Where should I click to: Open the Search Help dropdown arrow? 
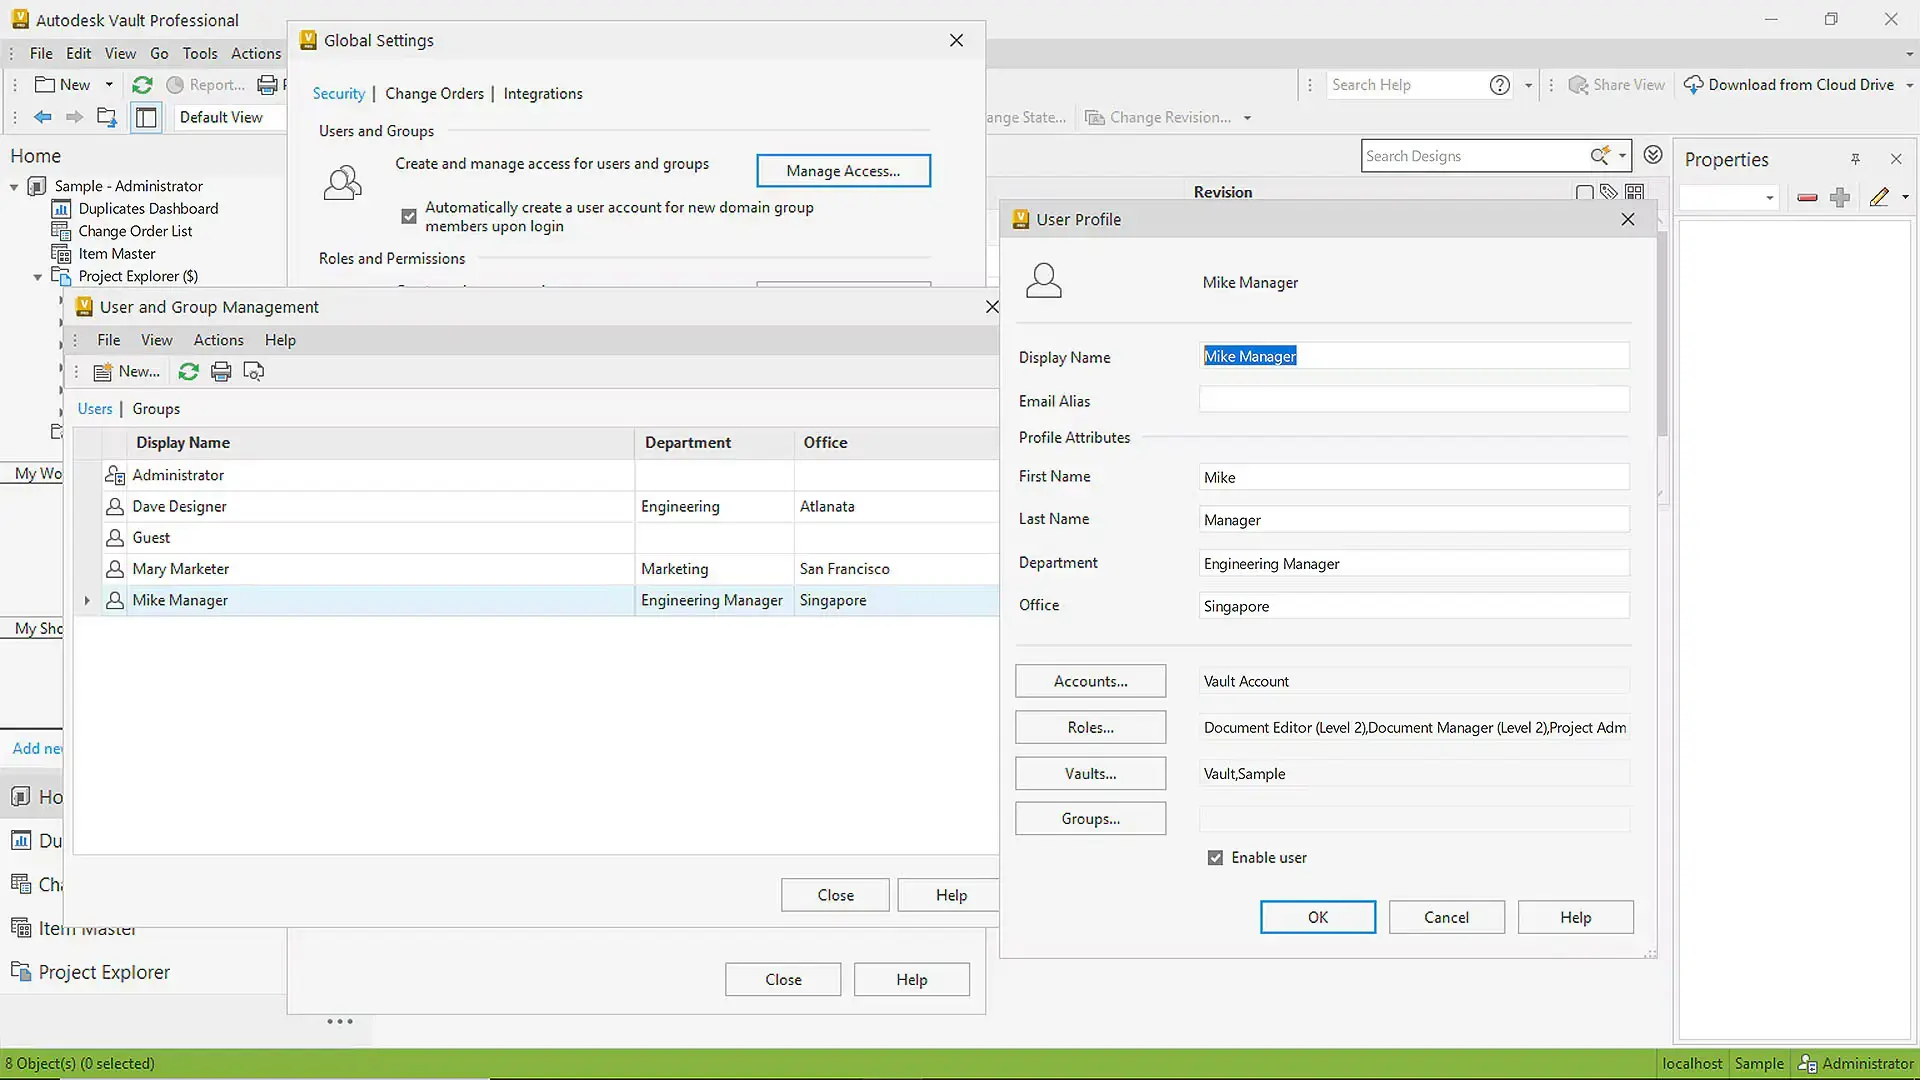click(1528, 86)
